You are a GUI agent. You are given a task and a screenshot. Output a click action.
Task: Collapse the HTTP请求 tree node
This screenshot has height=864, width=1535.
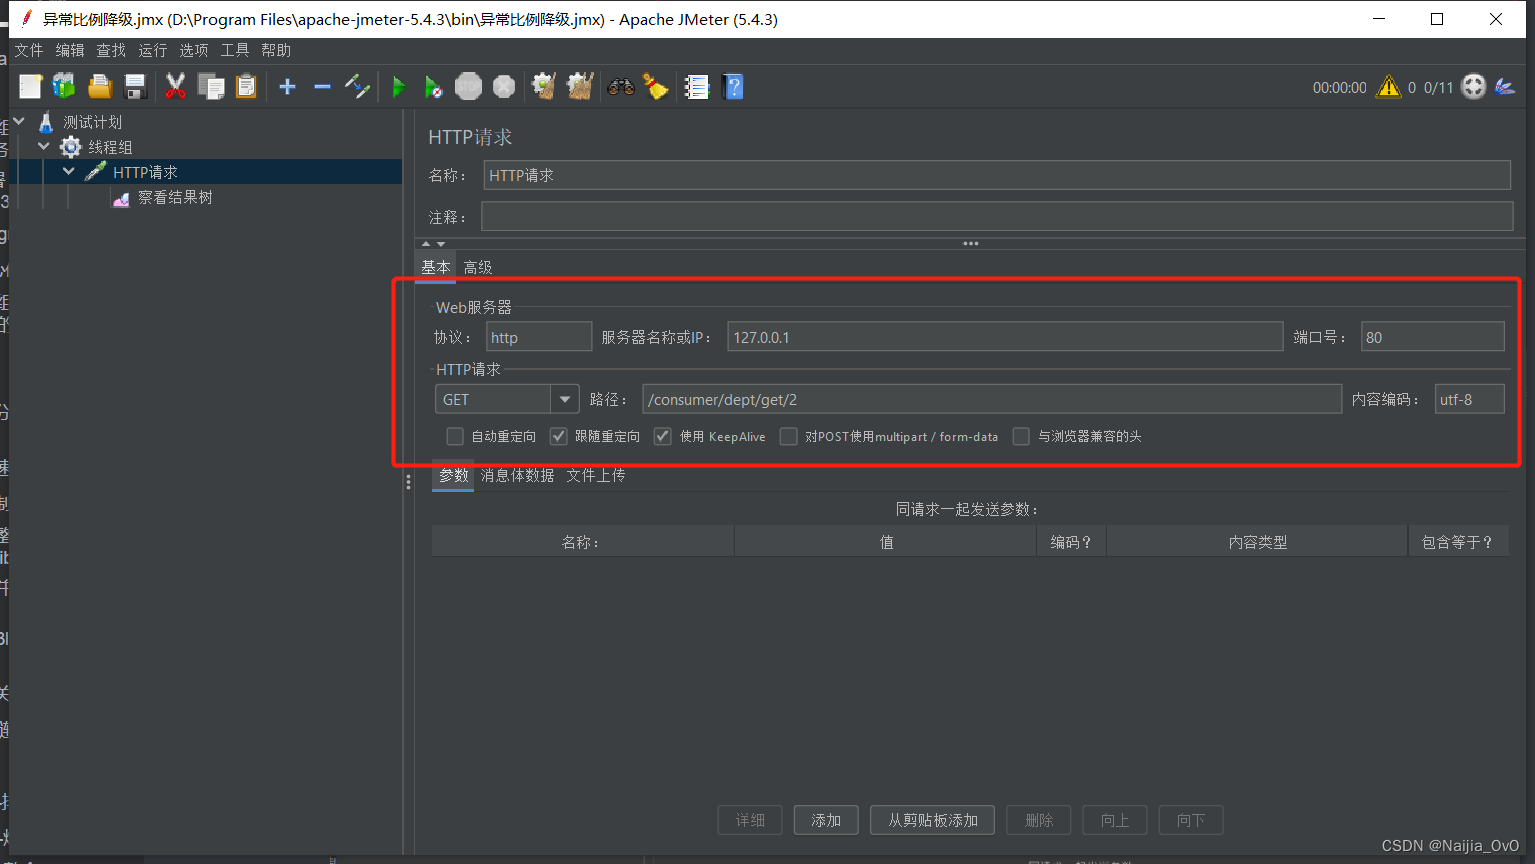pos(69,171)
